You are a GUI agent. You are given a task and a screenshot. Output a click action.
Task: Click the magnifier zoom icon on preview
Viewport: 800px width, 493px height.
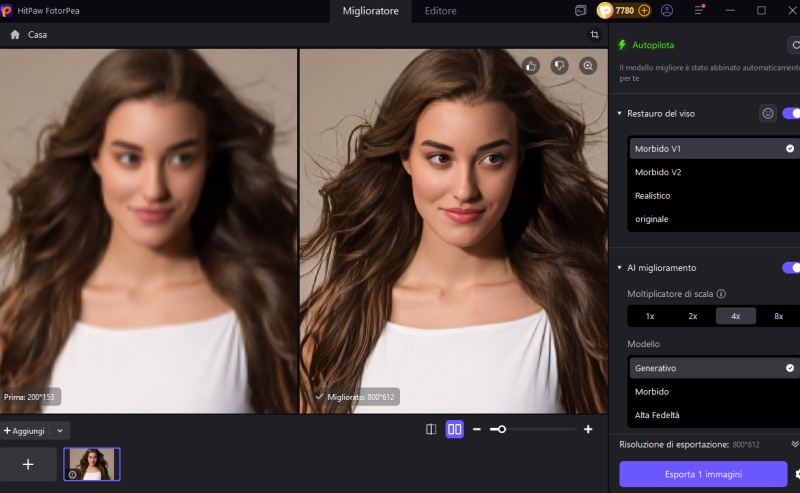click(x=588, y=66)
